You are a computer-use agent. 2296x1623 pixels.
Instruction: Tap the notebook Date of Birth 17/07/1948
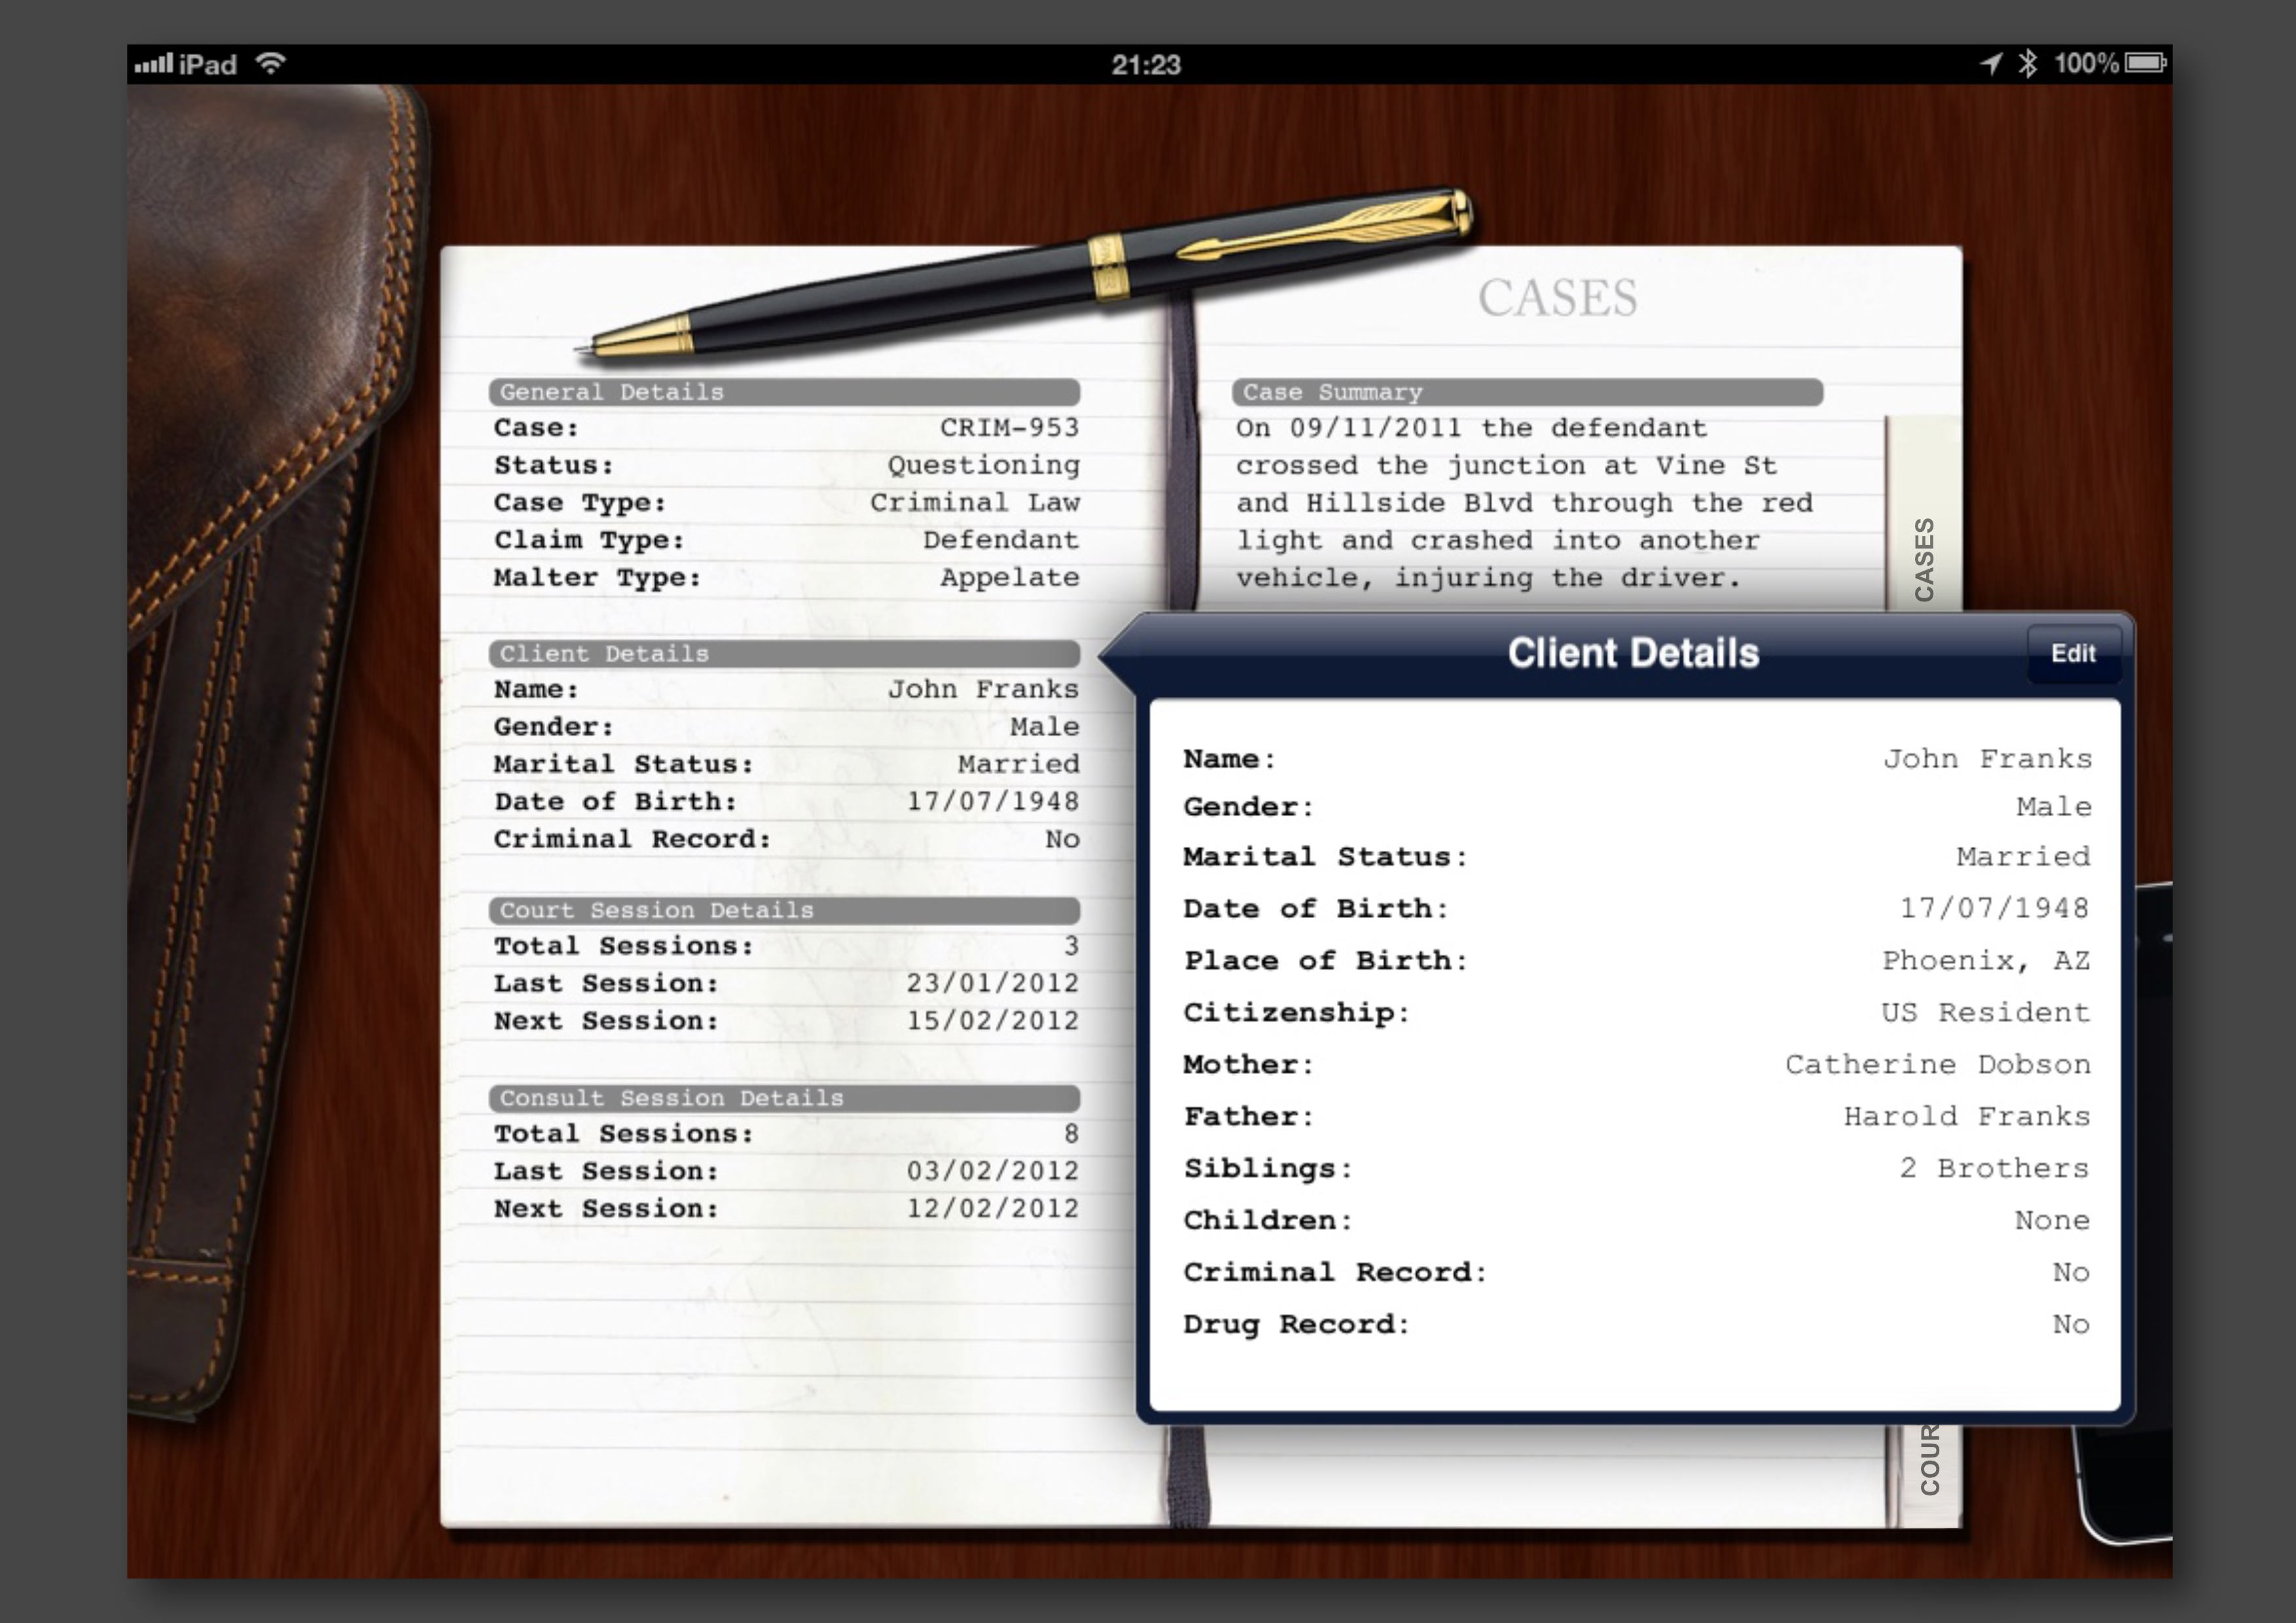pyautogui.click(x=992, y=802)
